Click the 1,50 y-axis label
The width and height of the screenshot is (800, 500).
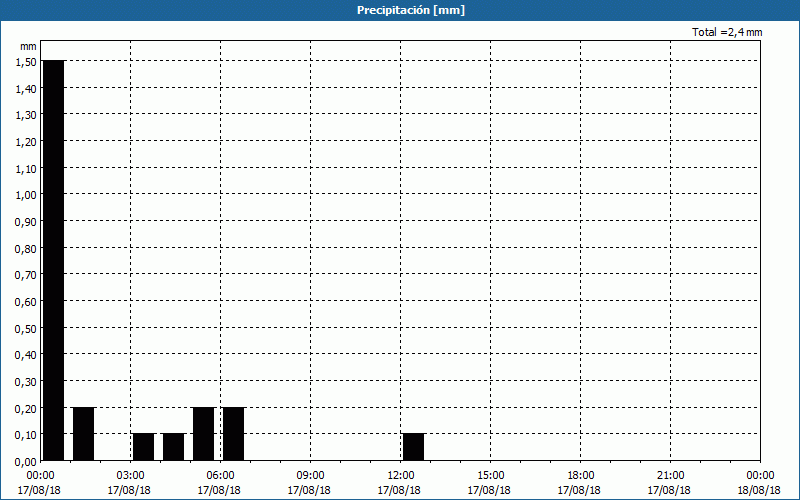(x=26, y=62)
